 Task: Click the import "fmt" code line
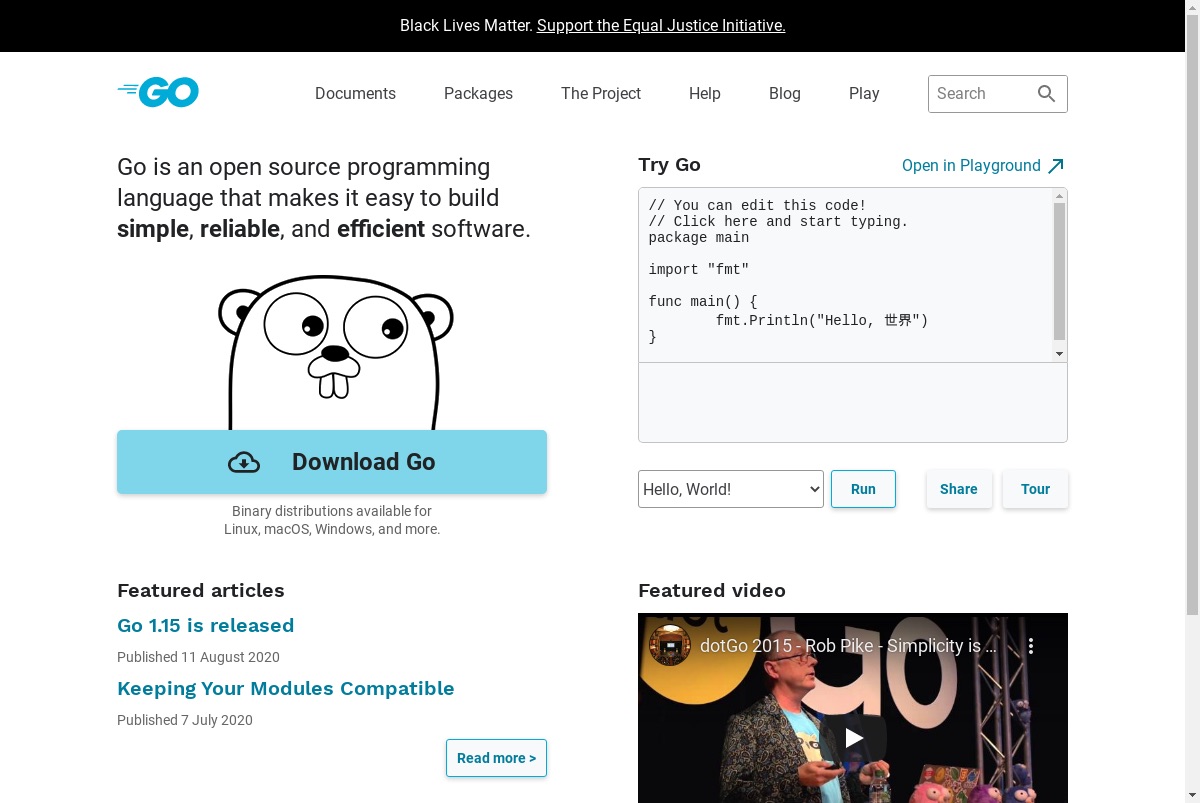[x=698, y=270]
